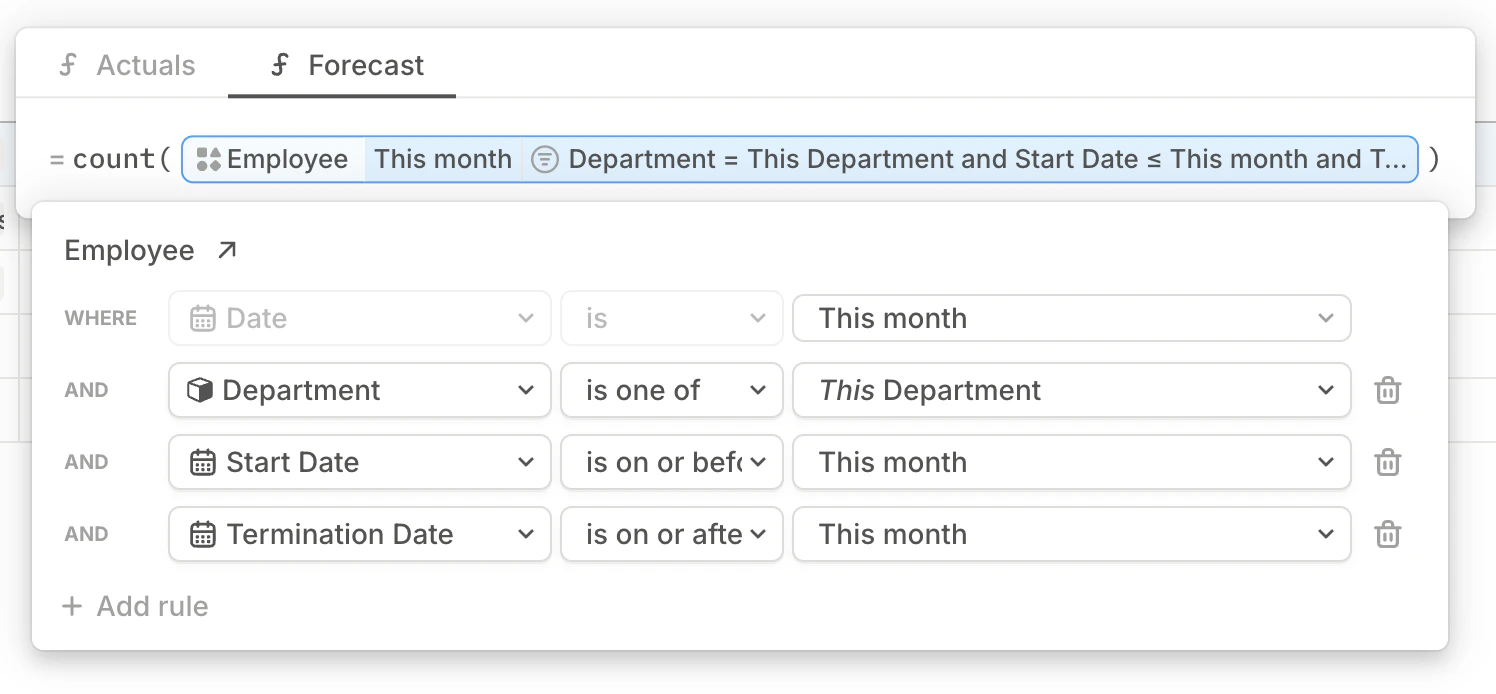Expand the Date rule's 'This month' value
1496x694 pixels.
[x=1071, y=318]
